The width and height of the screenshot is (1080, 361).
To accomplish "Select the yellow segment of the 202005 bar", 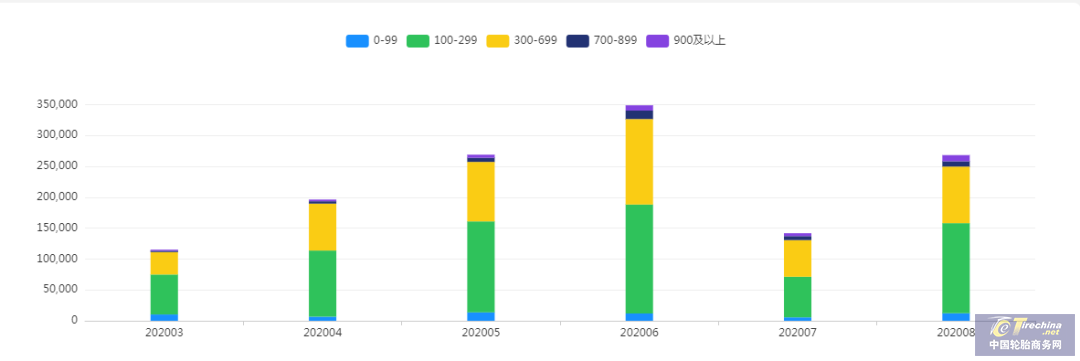I will (481, 192).
